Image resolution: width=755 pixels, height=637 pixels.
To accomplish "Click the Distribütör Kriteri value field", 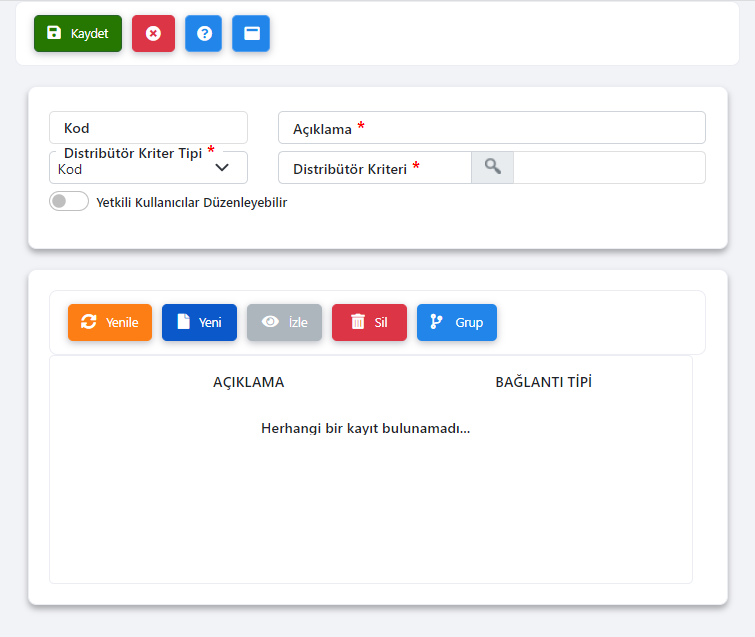I will point(608,168).
